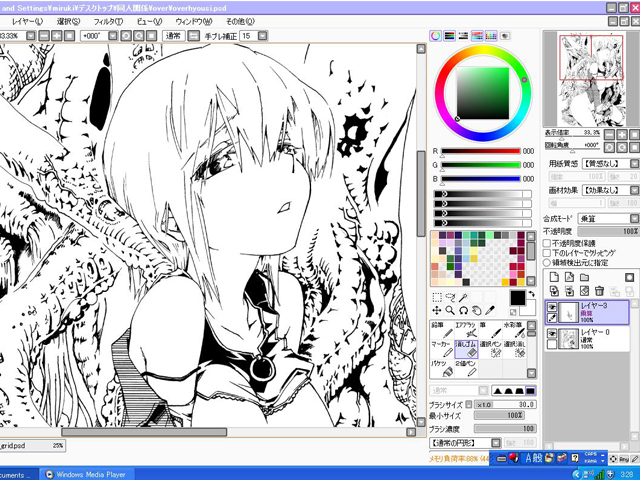This screenshot has width=640, height=480.
Task: Open the rotation angle dropdown in toolbar
Action: coord(113,36)
